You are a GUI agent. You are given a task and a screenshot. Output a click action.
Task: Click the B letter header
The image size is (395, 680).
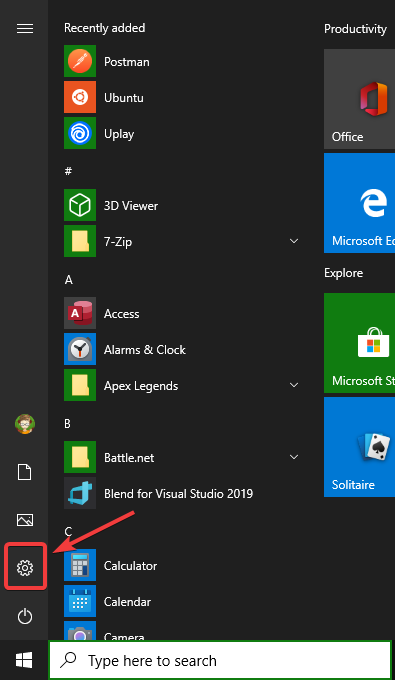(x=68, y=424)
